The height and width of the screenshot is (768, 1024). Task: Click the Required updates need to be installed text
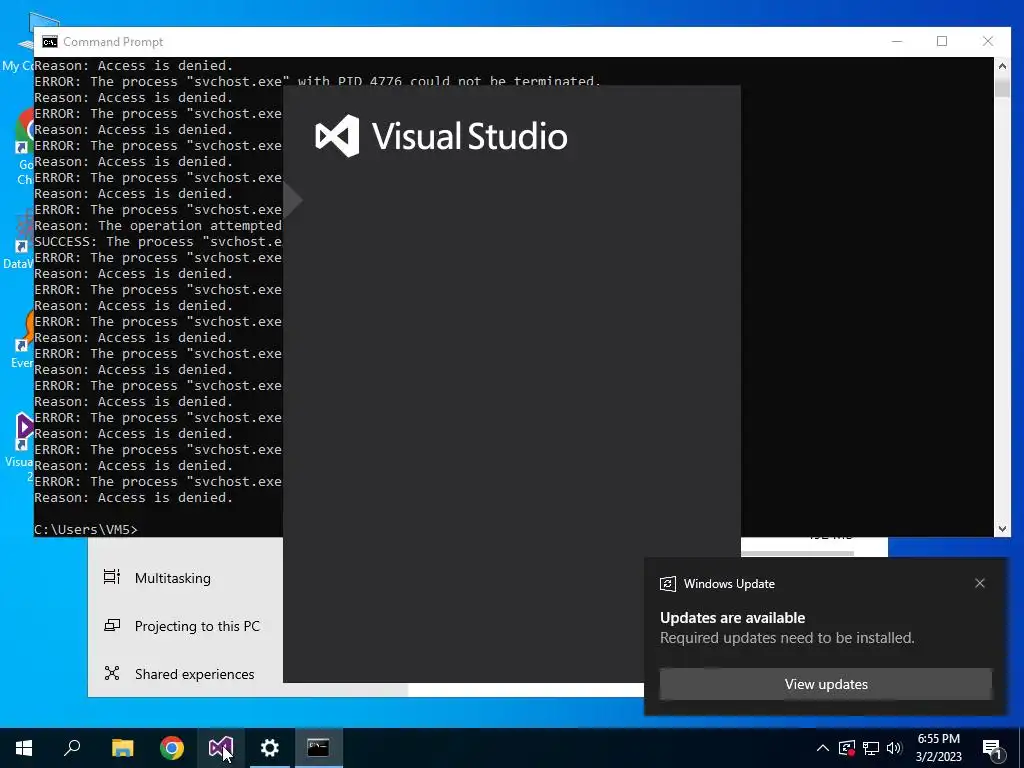[x=787, y=638]
